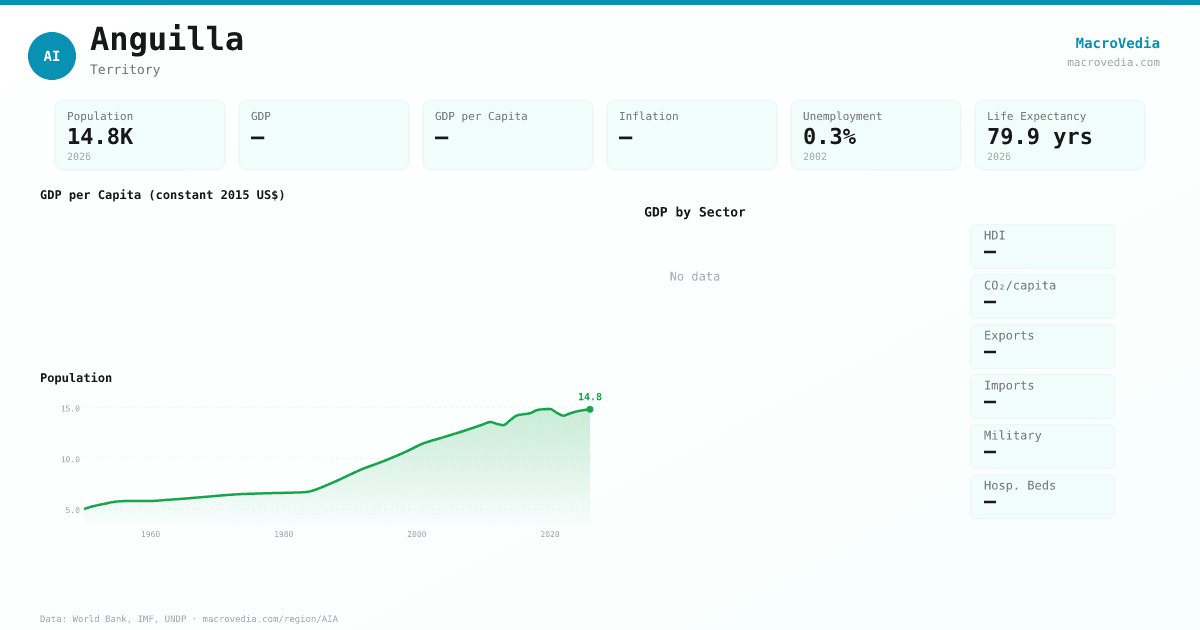
Task: Click the AI circular badge icon
Action: 52,56
